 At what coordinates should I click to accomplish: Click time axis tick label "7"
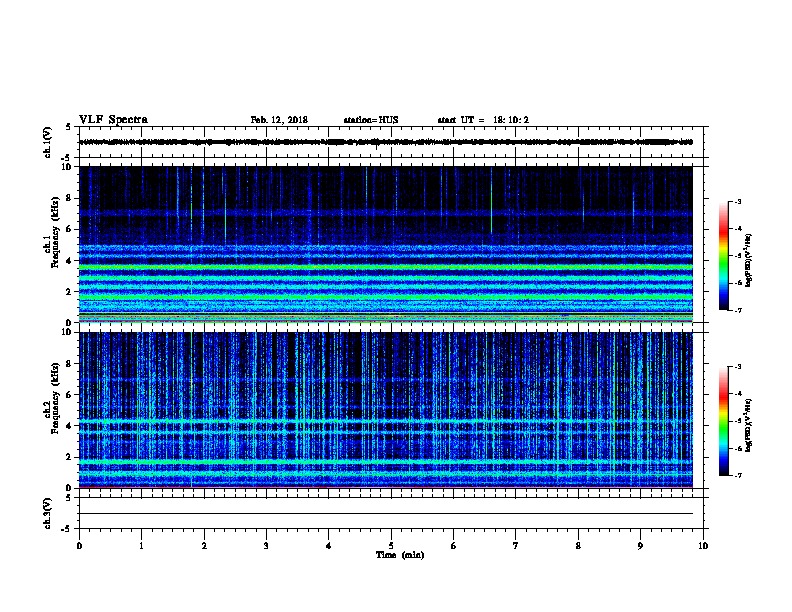516,546
